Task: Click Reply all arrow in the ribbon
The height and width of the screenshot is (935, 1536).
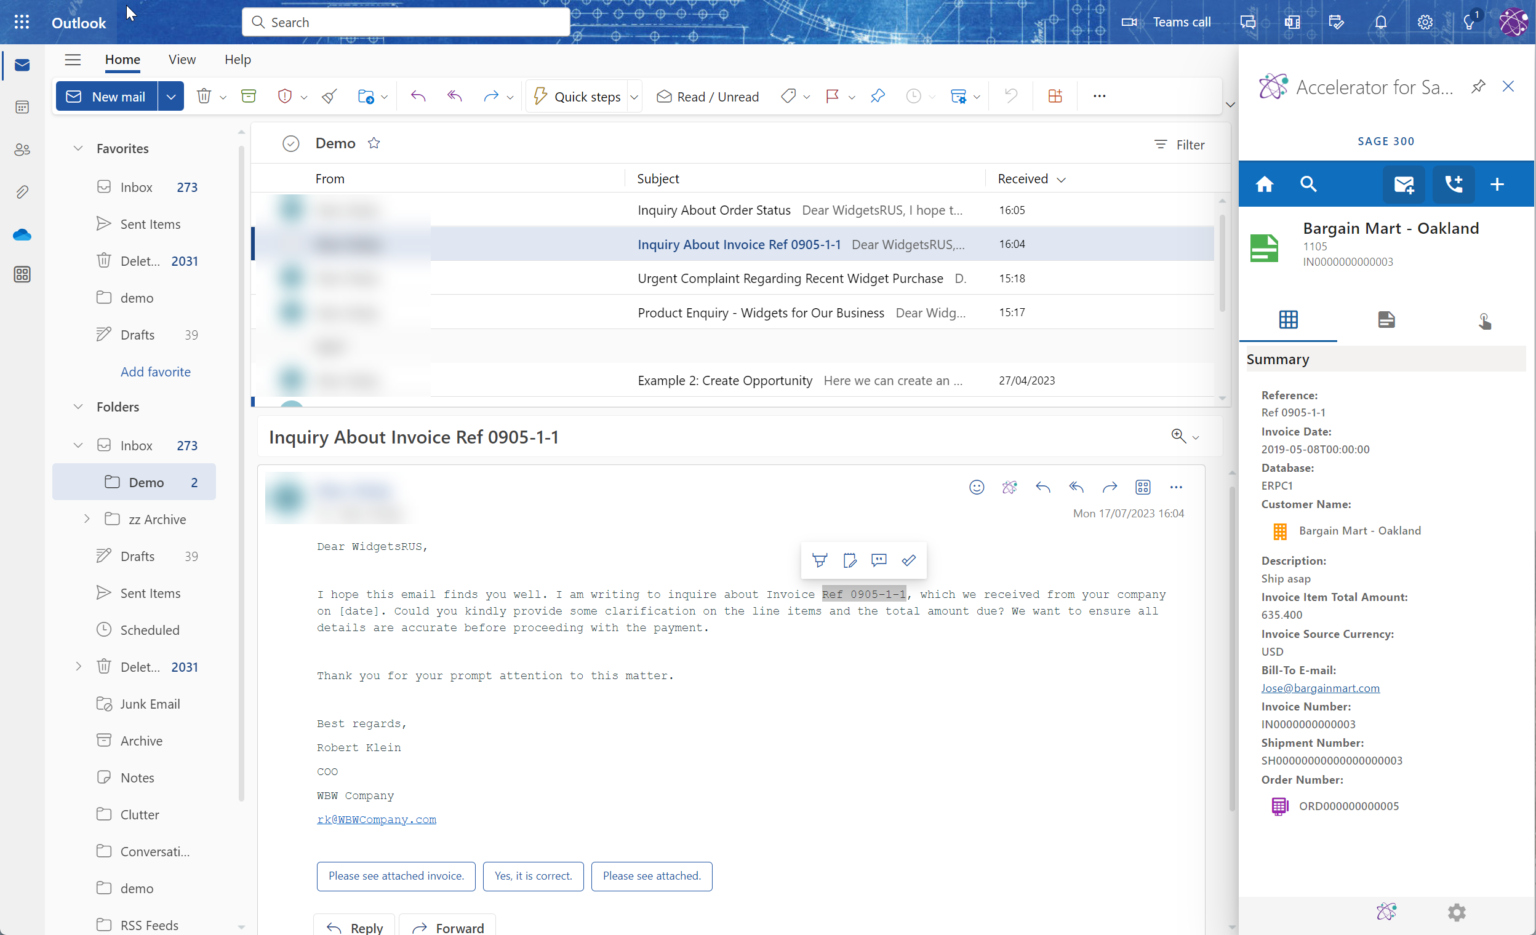Action: pos(455,96)
